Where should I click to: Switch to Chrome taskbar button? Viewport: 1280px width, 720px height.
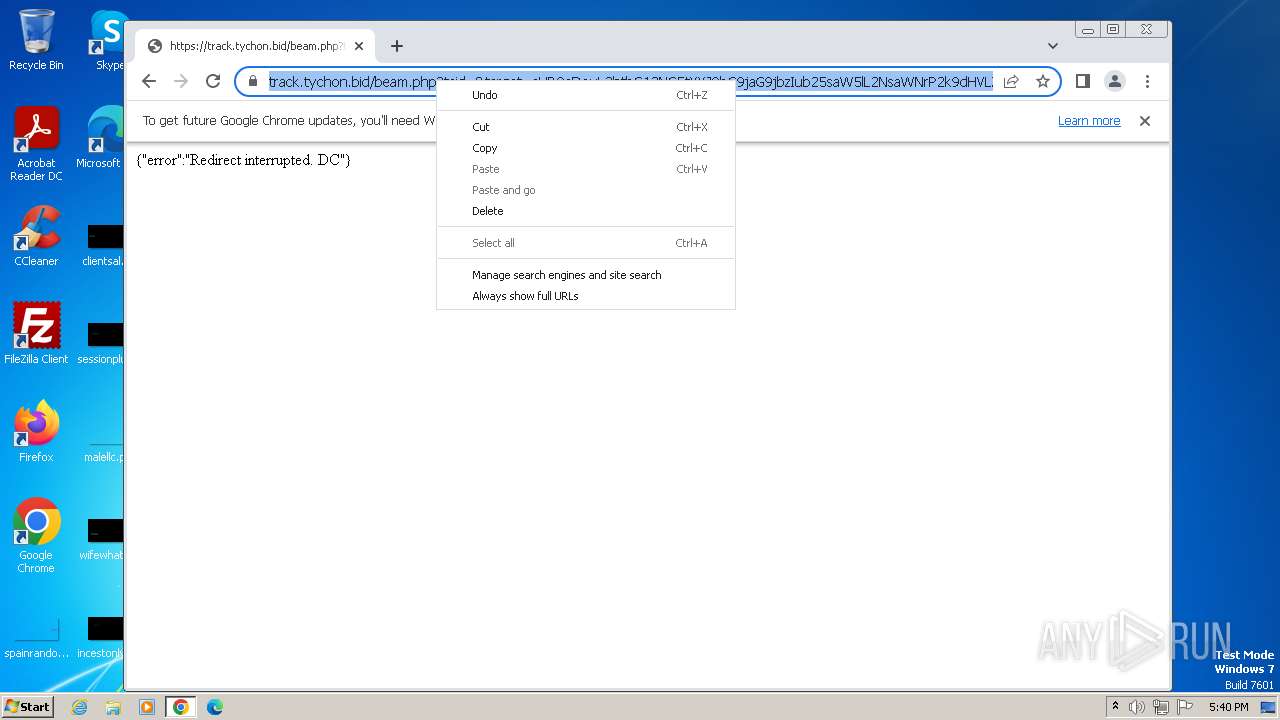click(180, 707)
